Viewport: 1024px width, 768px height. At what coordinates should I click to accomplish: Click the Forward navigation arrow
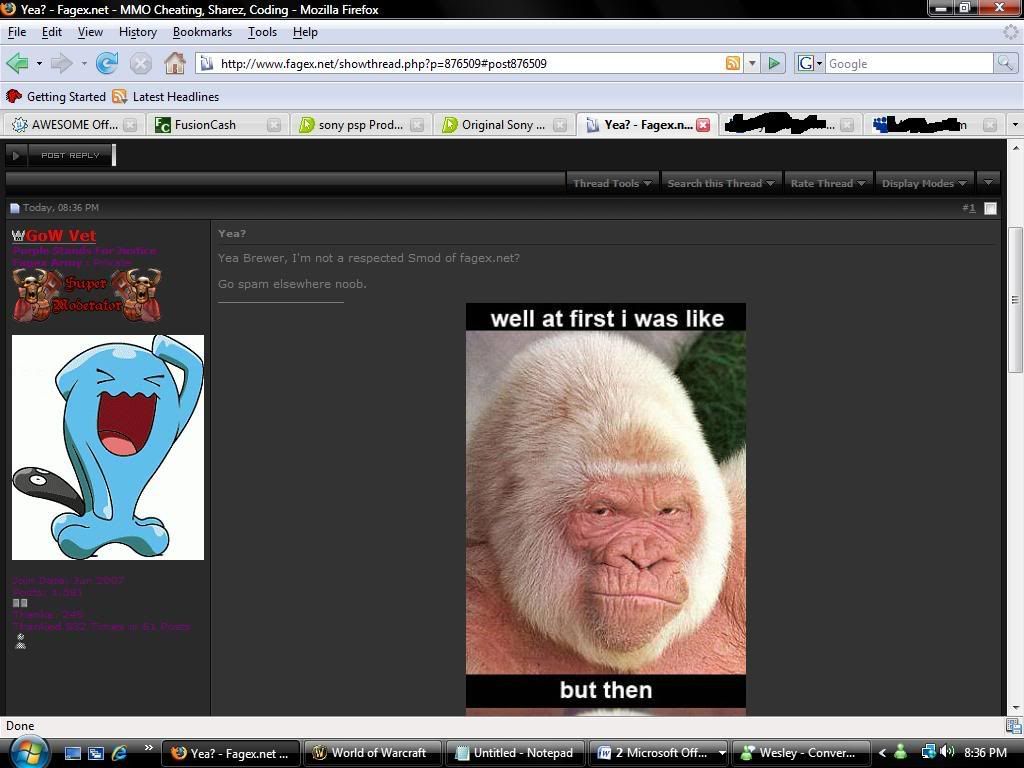[x=61, y=63]
